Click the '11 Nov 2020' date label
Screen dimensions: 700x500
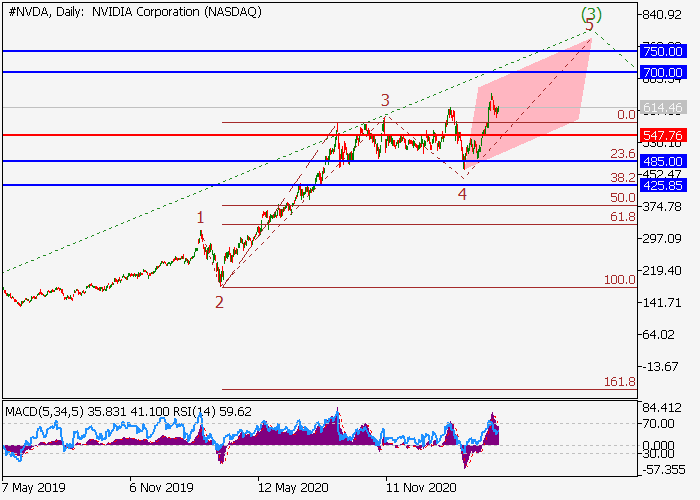pos(421,487)
